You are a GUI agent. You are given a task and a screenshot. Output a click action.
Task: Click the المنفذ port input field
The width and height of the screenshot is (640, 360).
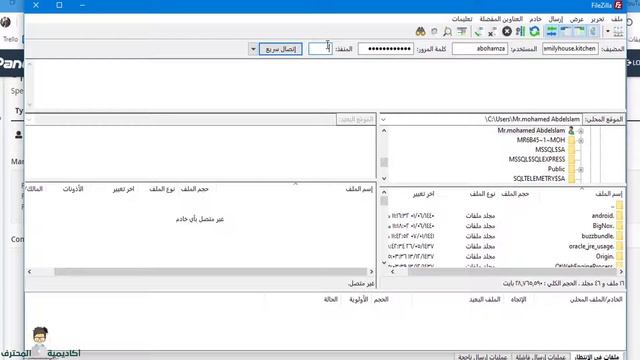click(x=320, y=49)
